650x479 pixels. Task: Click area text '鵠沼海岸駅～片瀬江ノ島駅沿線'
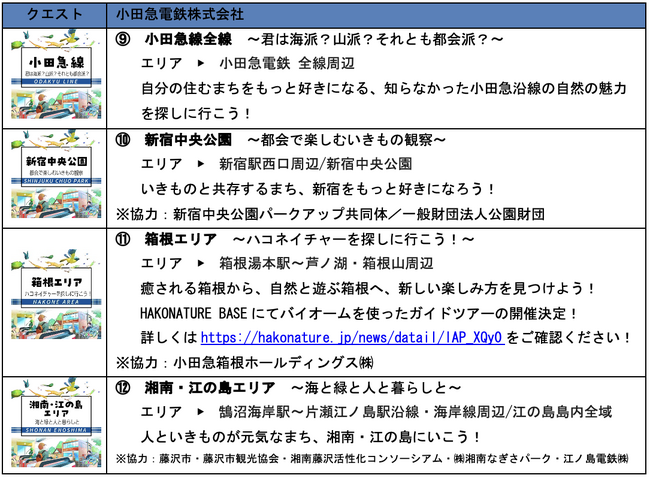319,412
